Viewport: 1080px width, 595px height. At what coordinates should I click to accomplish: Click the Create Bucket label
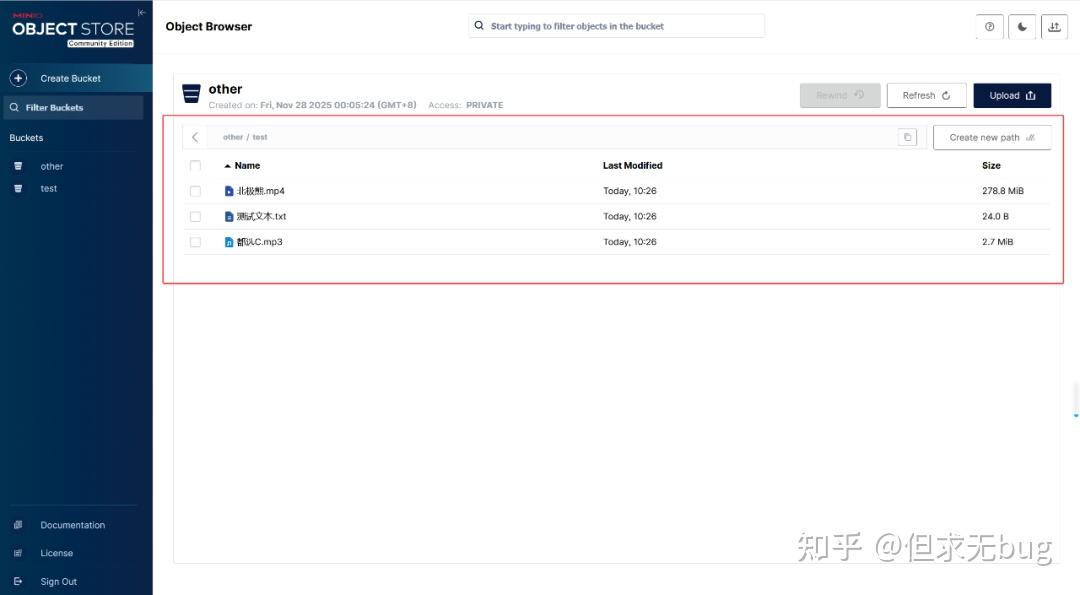[70, 79]
